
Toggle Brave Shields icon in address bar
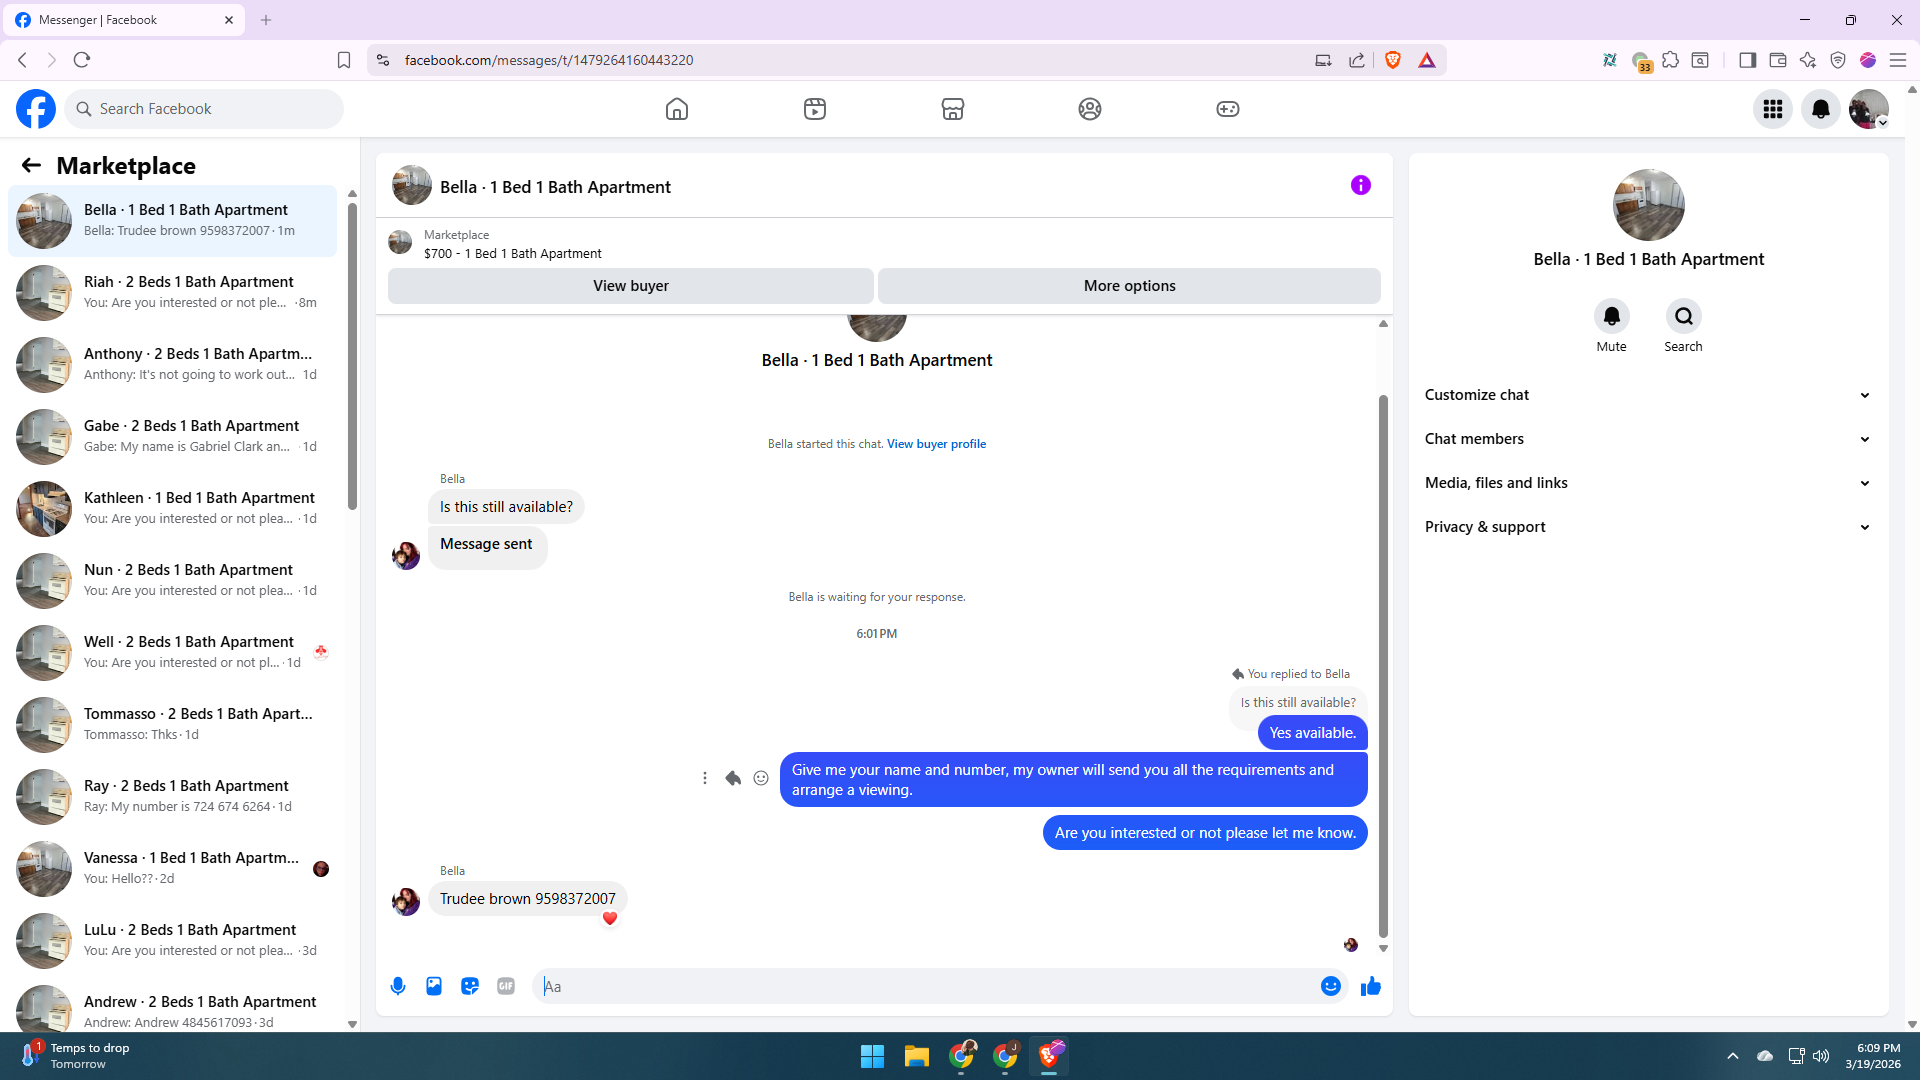pyautogui.click(x=1393, y=60)
